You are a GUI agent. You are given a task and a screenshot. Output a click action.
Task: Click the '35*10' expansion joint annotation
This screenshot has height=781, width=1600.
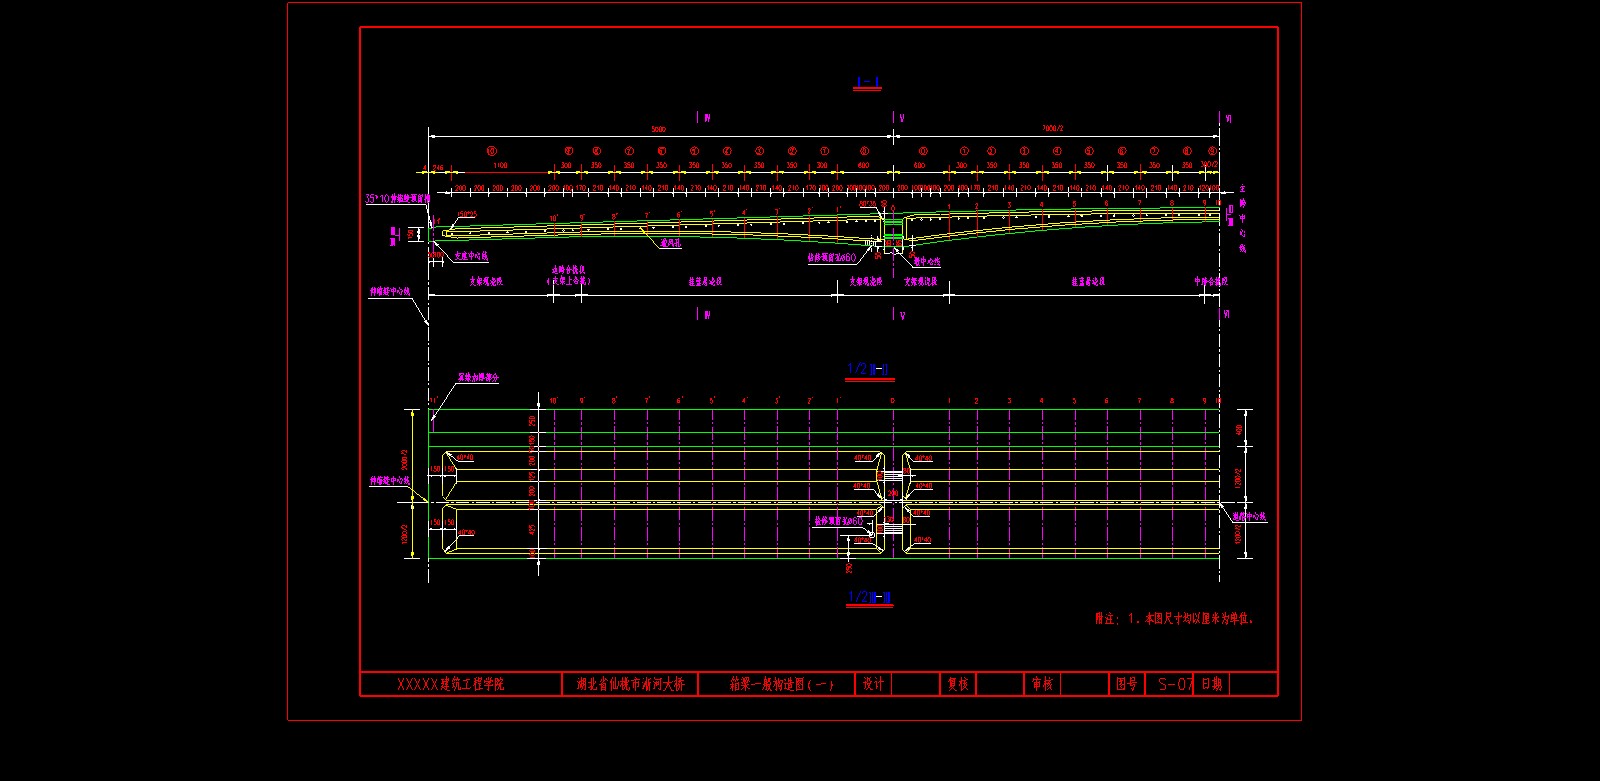[x=397, y=199]
